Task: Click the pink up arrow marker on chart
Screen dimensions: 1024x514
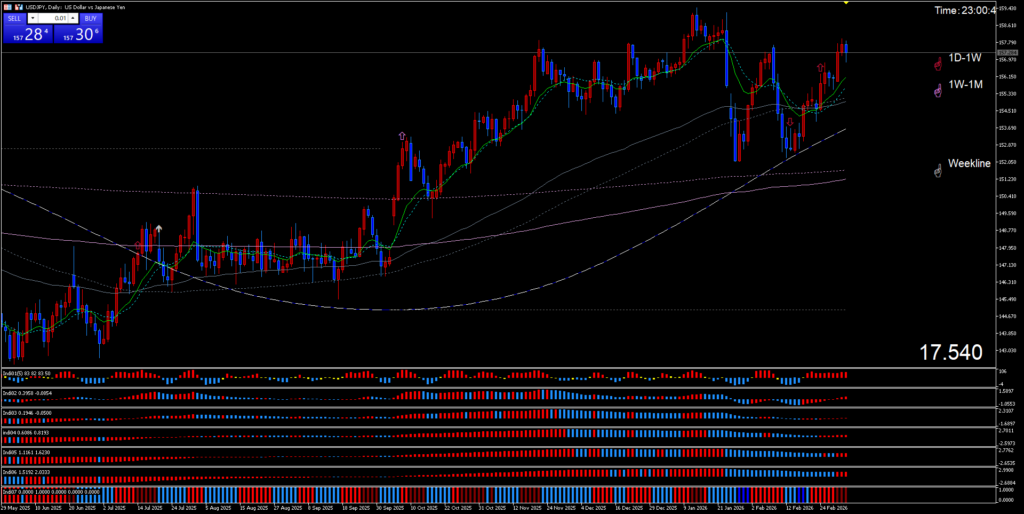Action: (402, 135)
